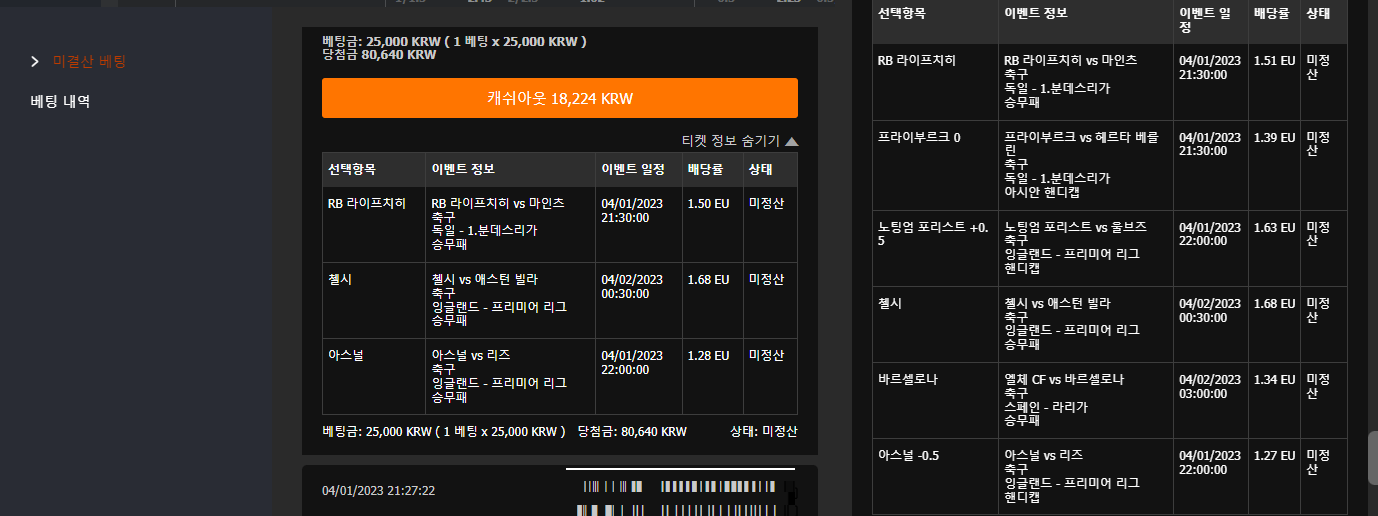Click the 프라이부르크 vs 헤르타 베를린 event text
Screen dimensions: 1378x516
pyautogui.click(x=1080, y=143)
